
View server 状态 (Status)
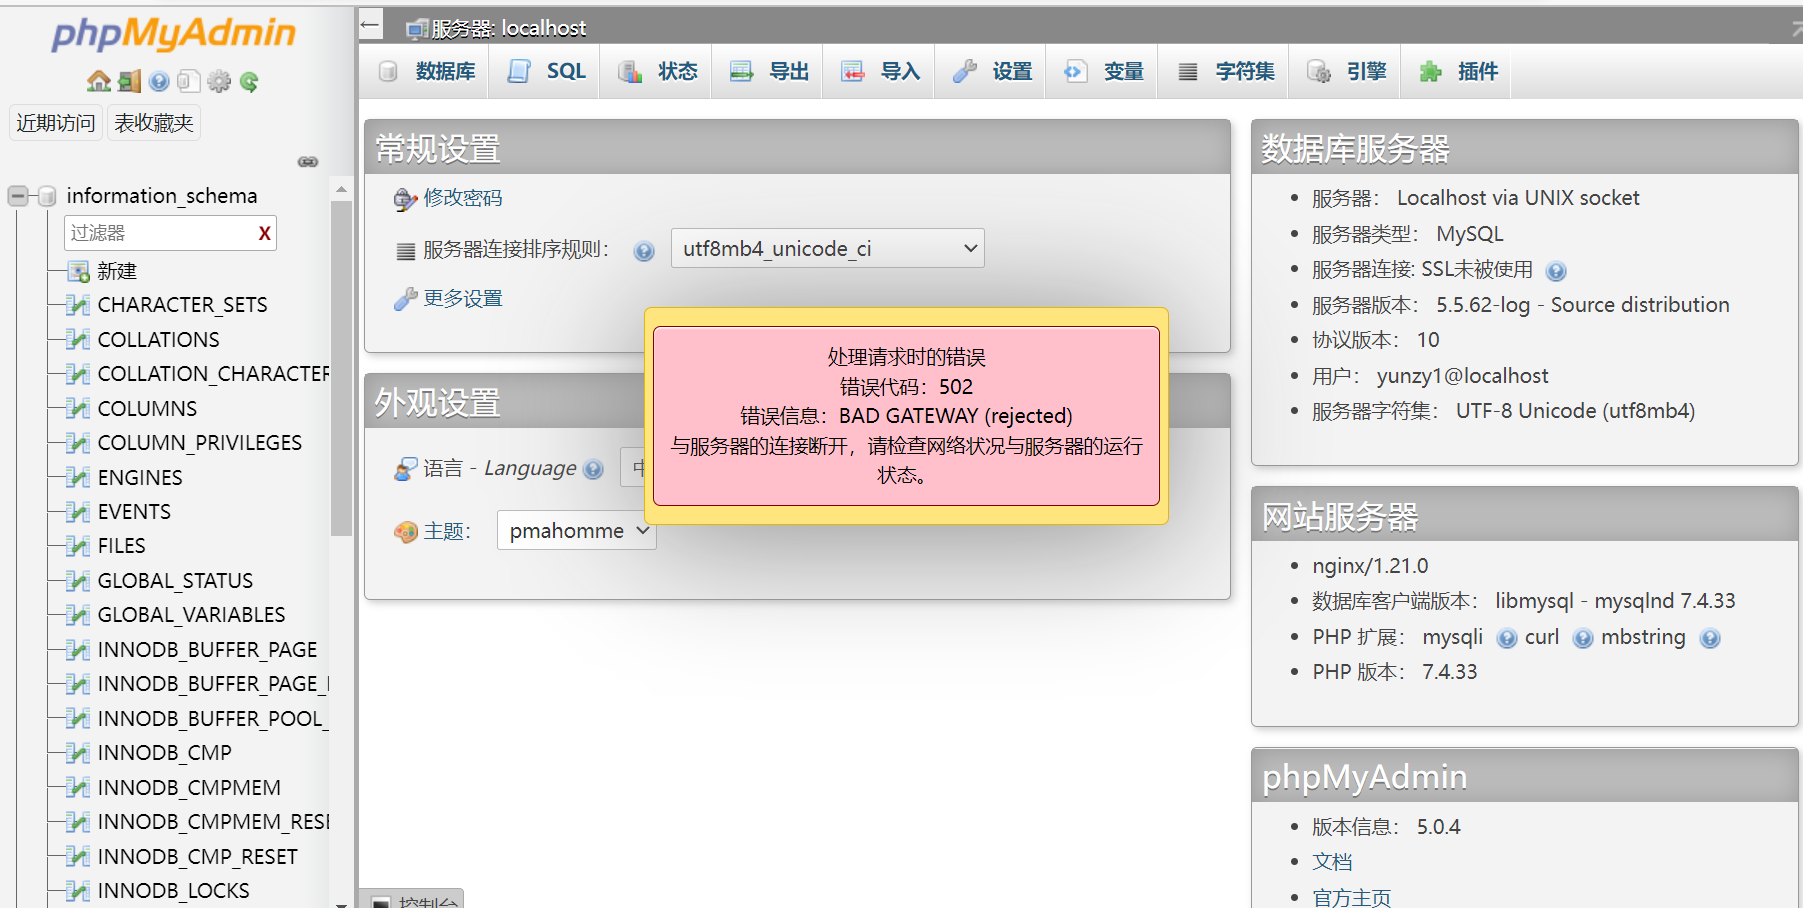(x=660, y=71)
